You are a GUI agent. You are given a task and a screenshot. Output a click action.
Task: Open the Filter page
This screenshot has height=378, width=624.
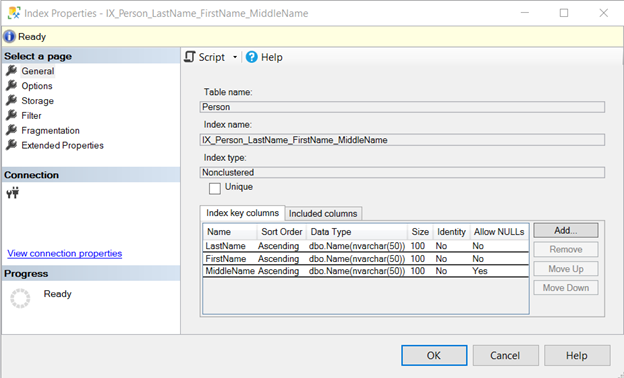coord(31,115)
